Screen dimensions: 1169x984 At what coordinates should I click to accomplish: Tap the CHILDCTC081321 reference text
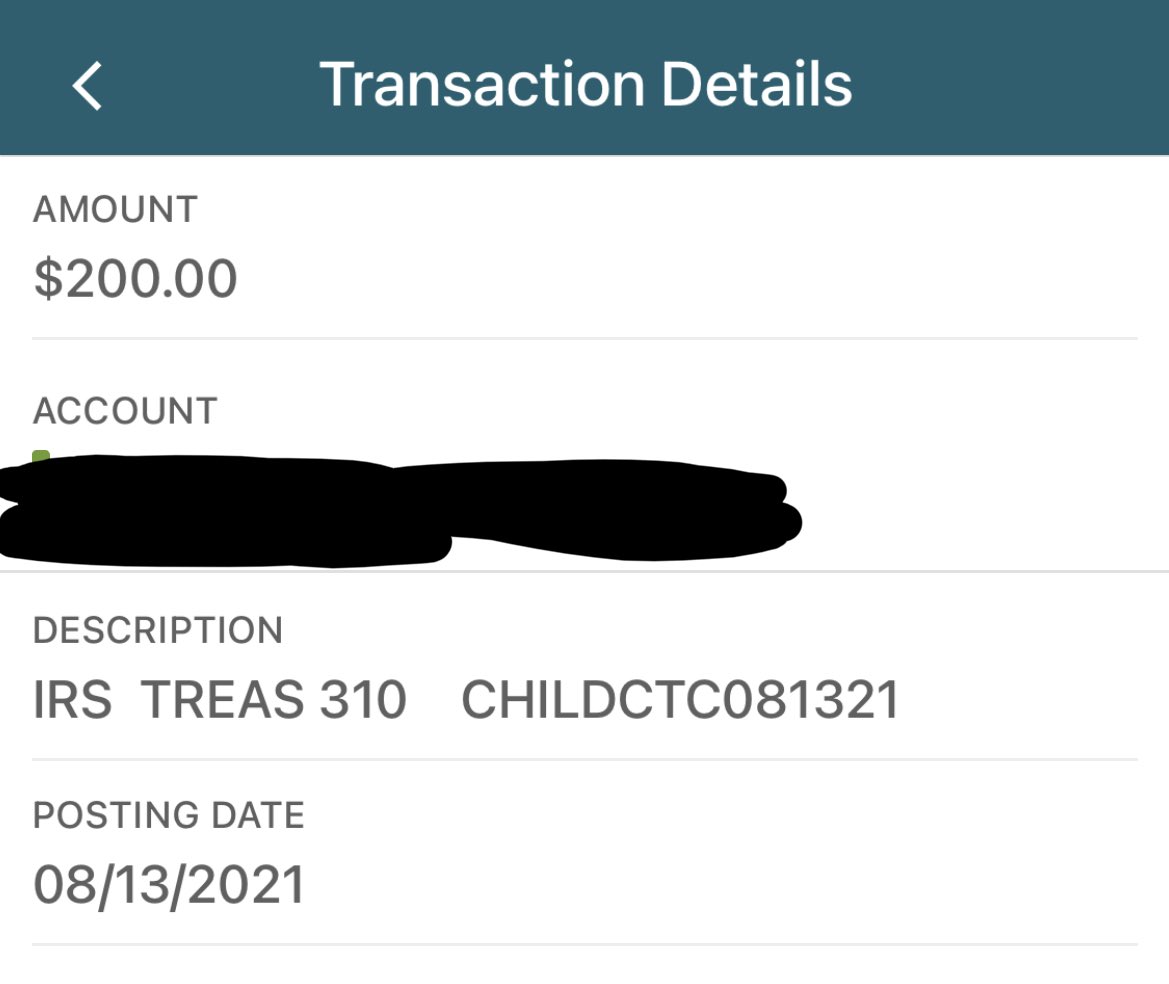(680, 700)
